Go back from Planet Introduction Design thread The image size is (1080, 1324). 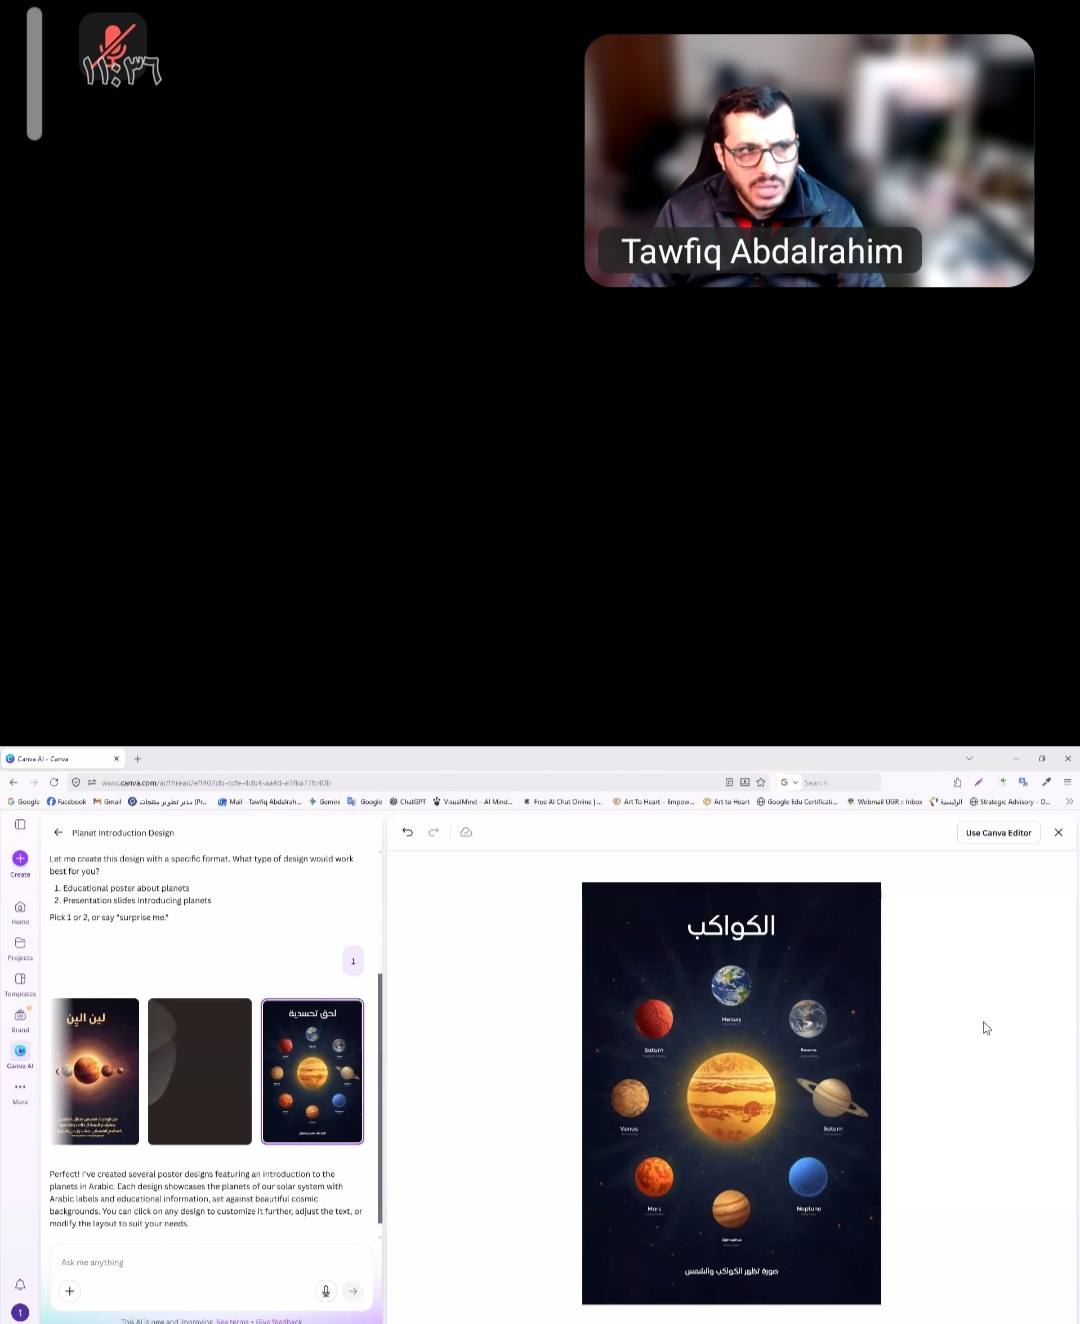click(x=58, y=832)
